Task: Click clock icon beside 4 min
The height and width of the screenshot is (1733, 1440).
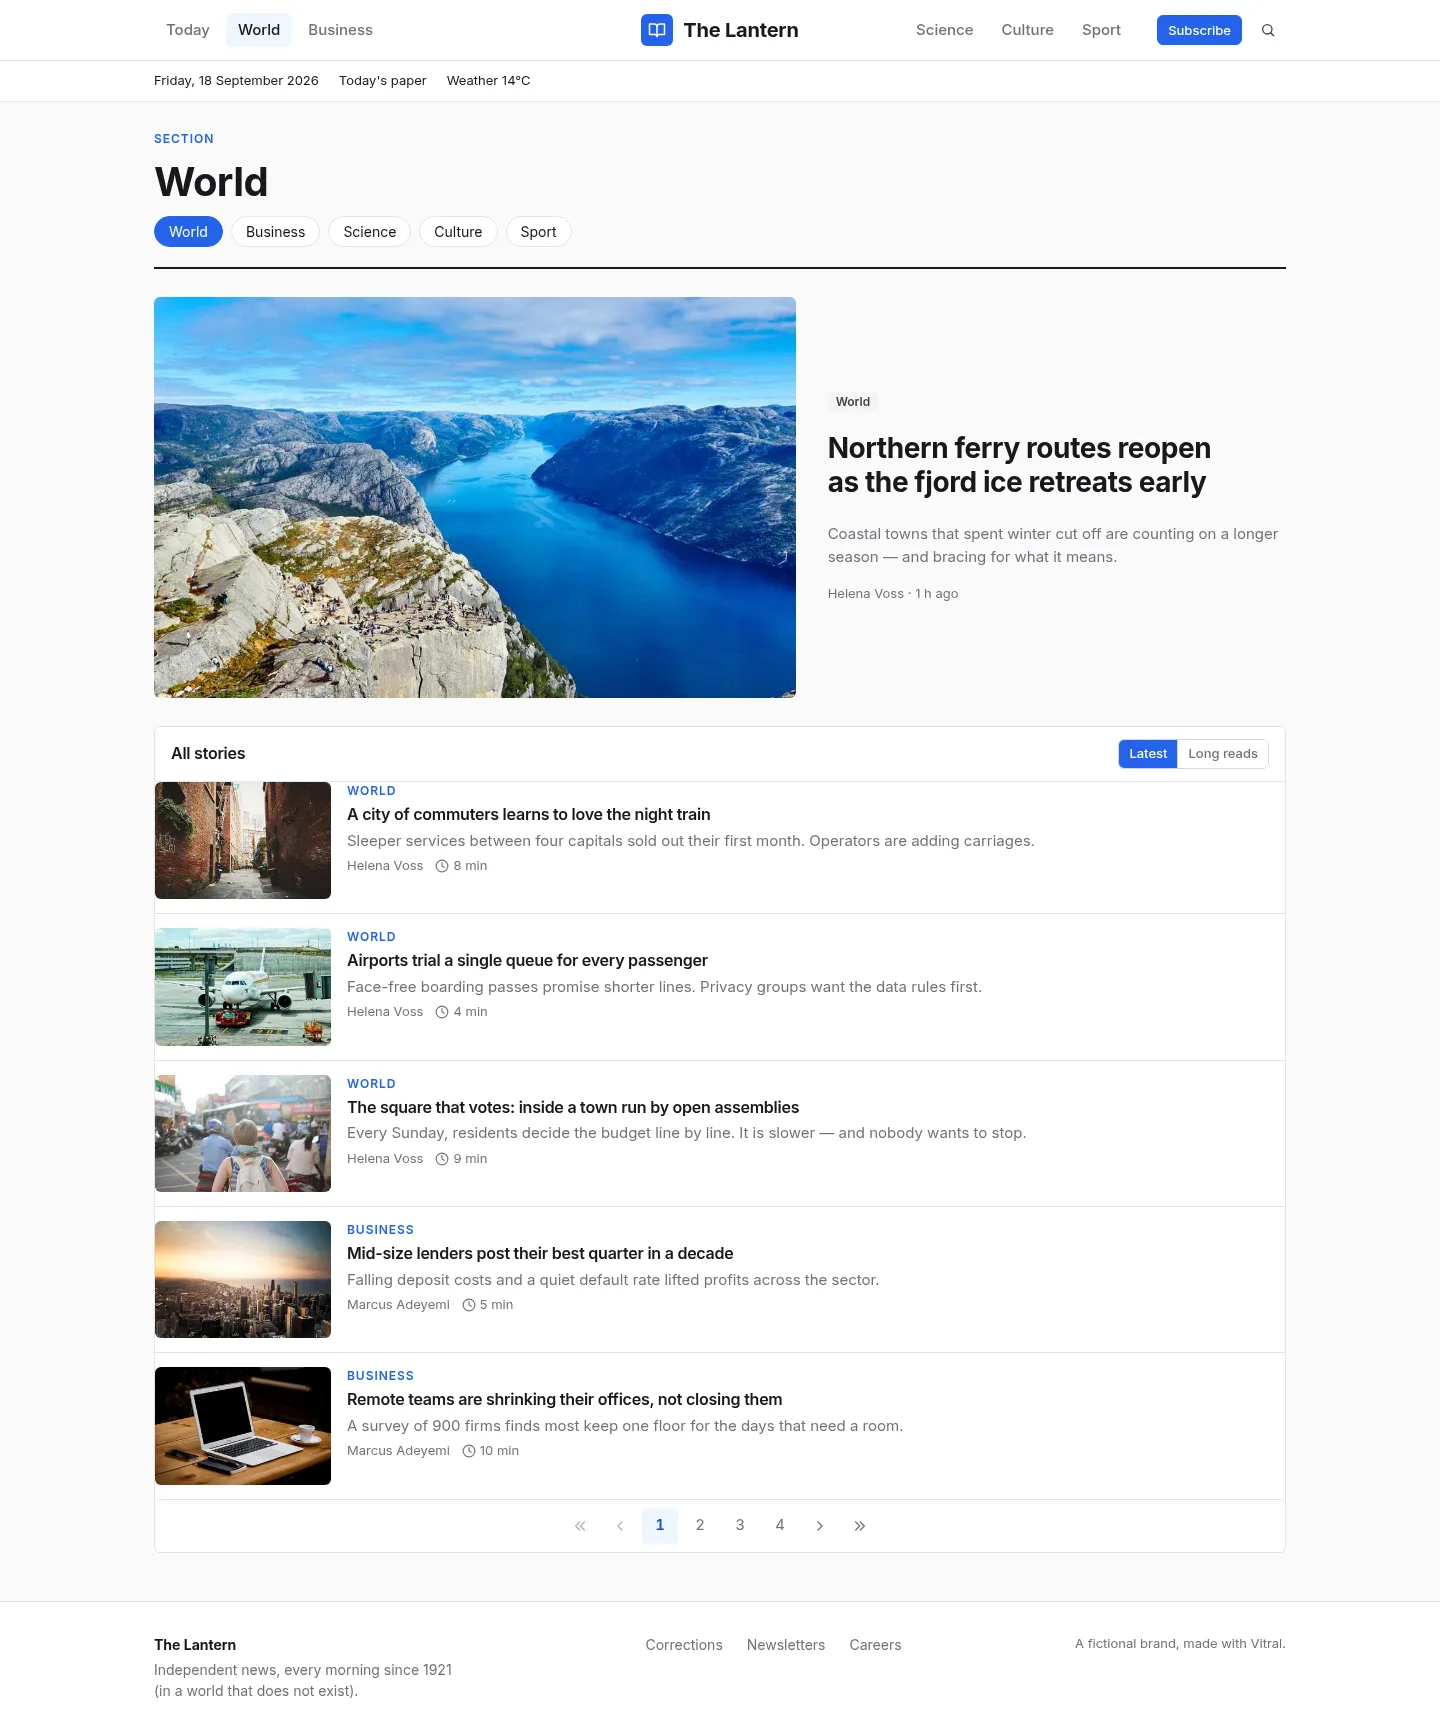Action: 442,1012
